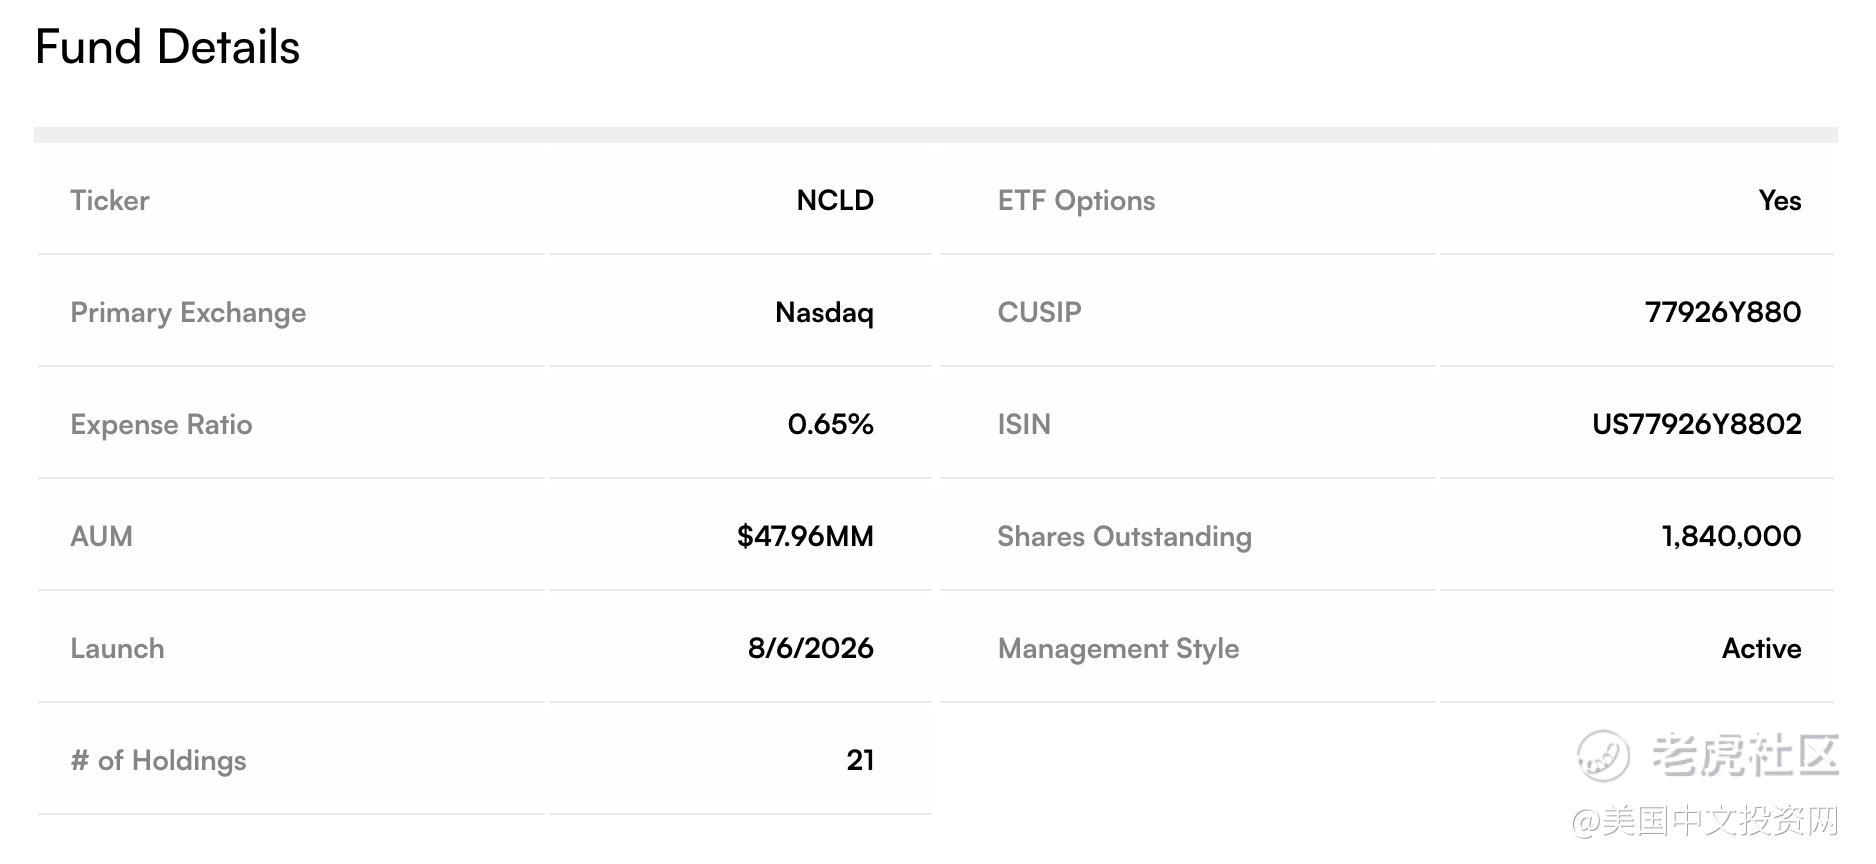Select the CUSIP code 77926Y880

coord(1723,312)
